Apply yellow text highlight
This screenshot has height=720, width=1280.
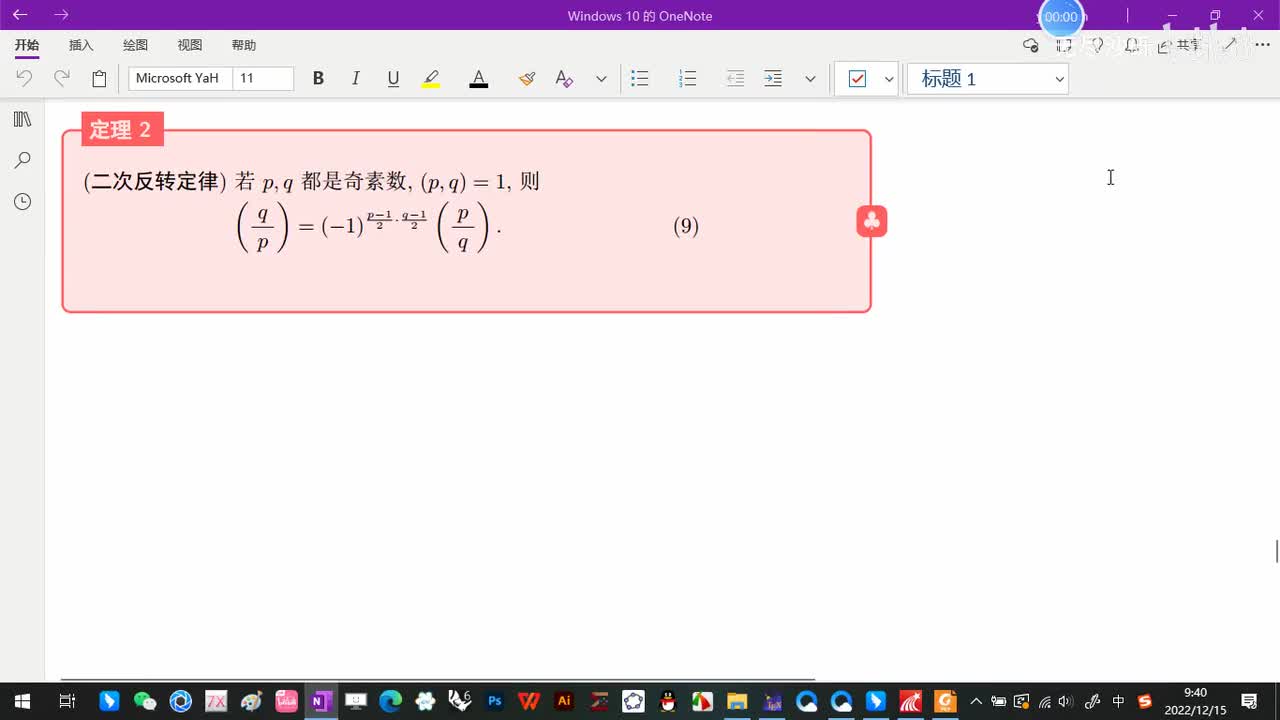pyautogui.click(x=431, y=78)
